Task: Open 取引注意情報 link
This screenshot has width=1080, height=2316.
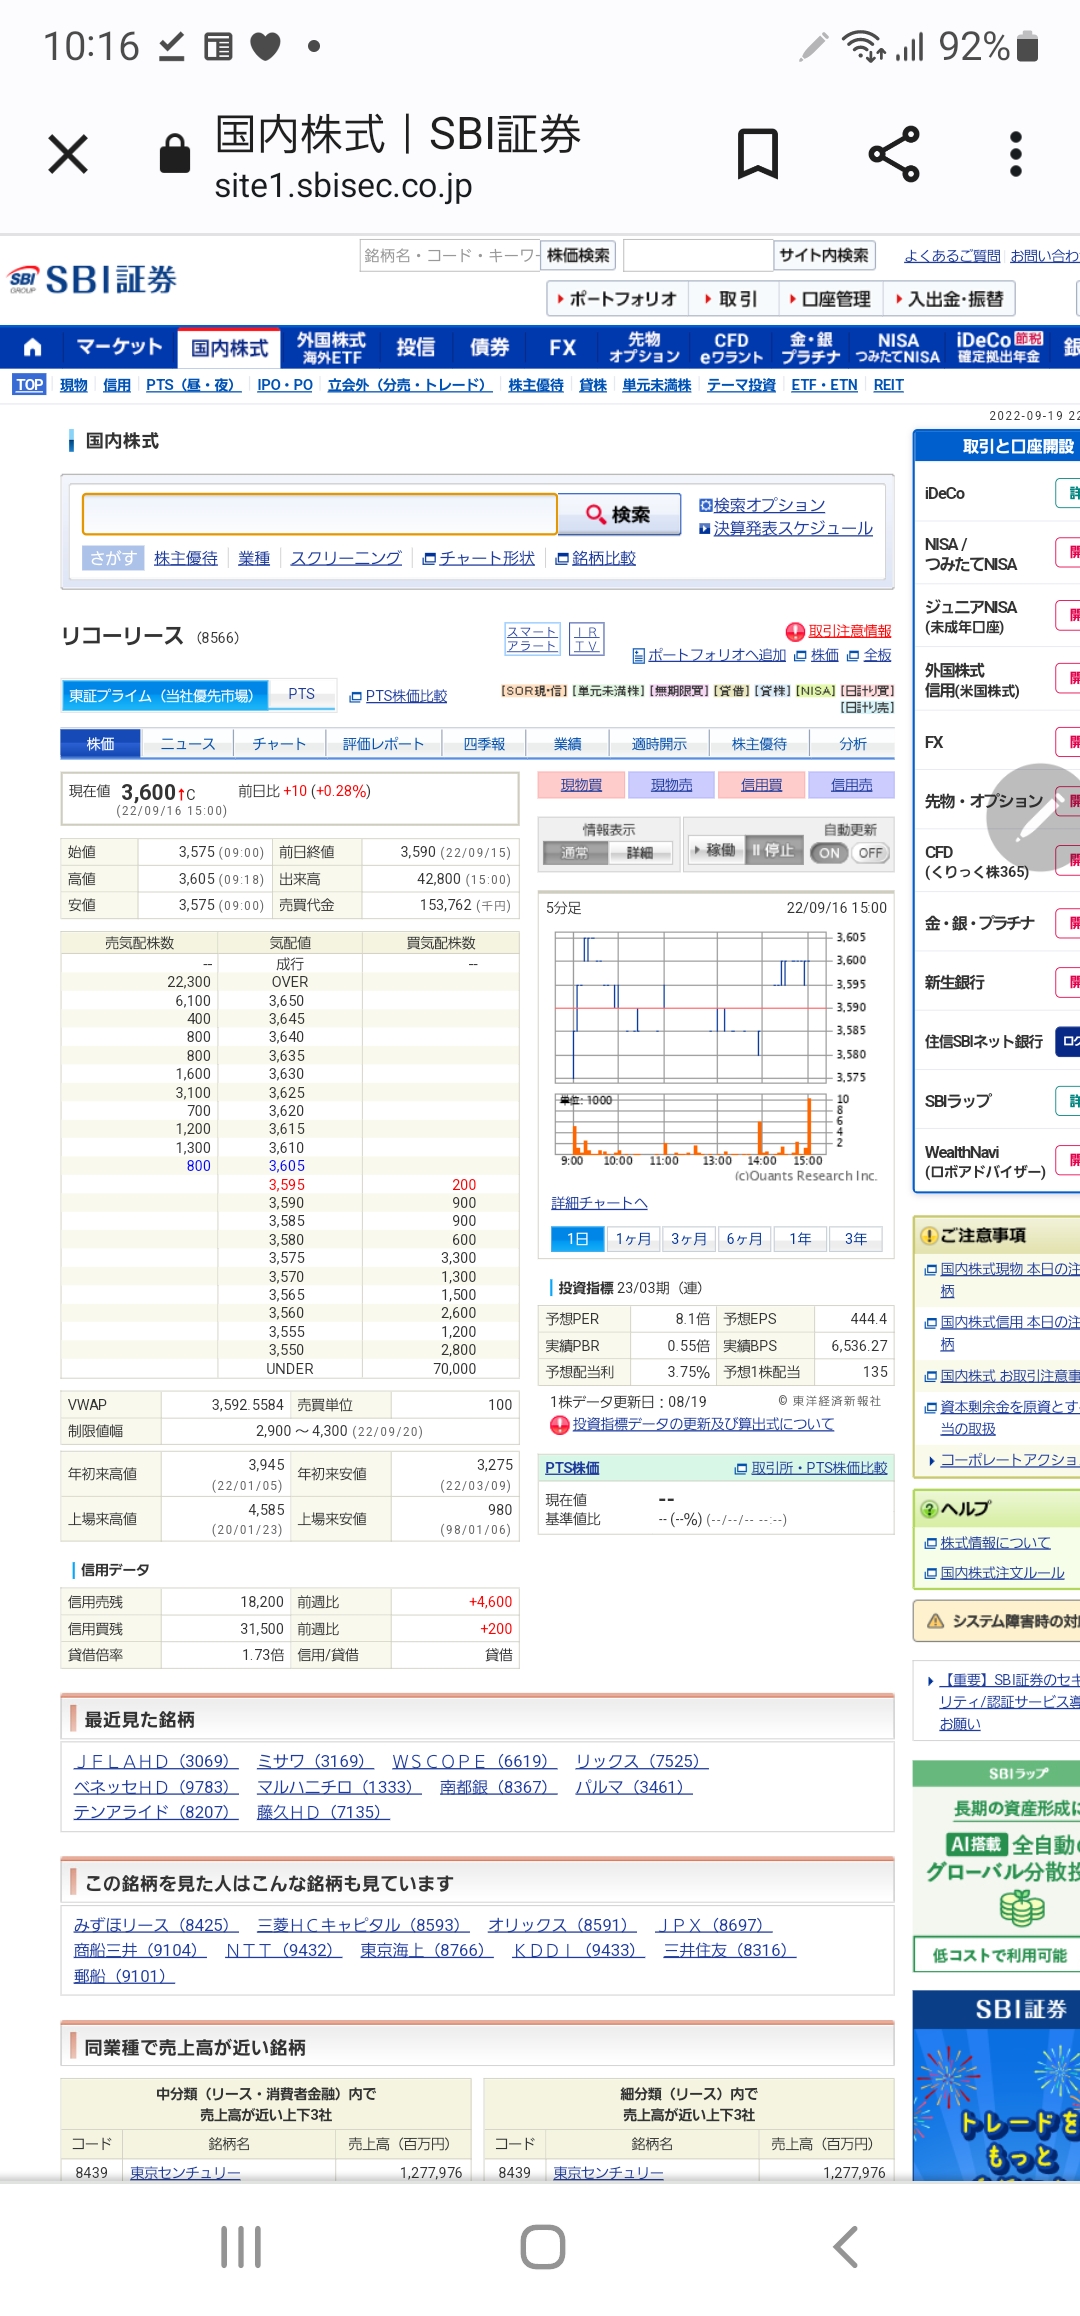Action: pyautogui.click(x=849, y=631)
